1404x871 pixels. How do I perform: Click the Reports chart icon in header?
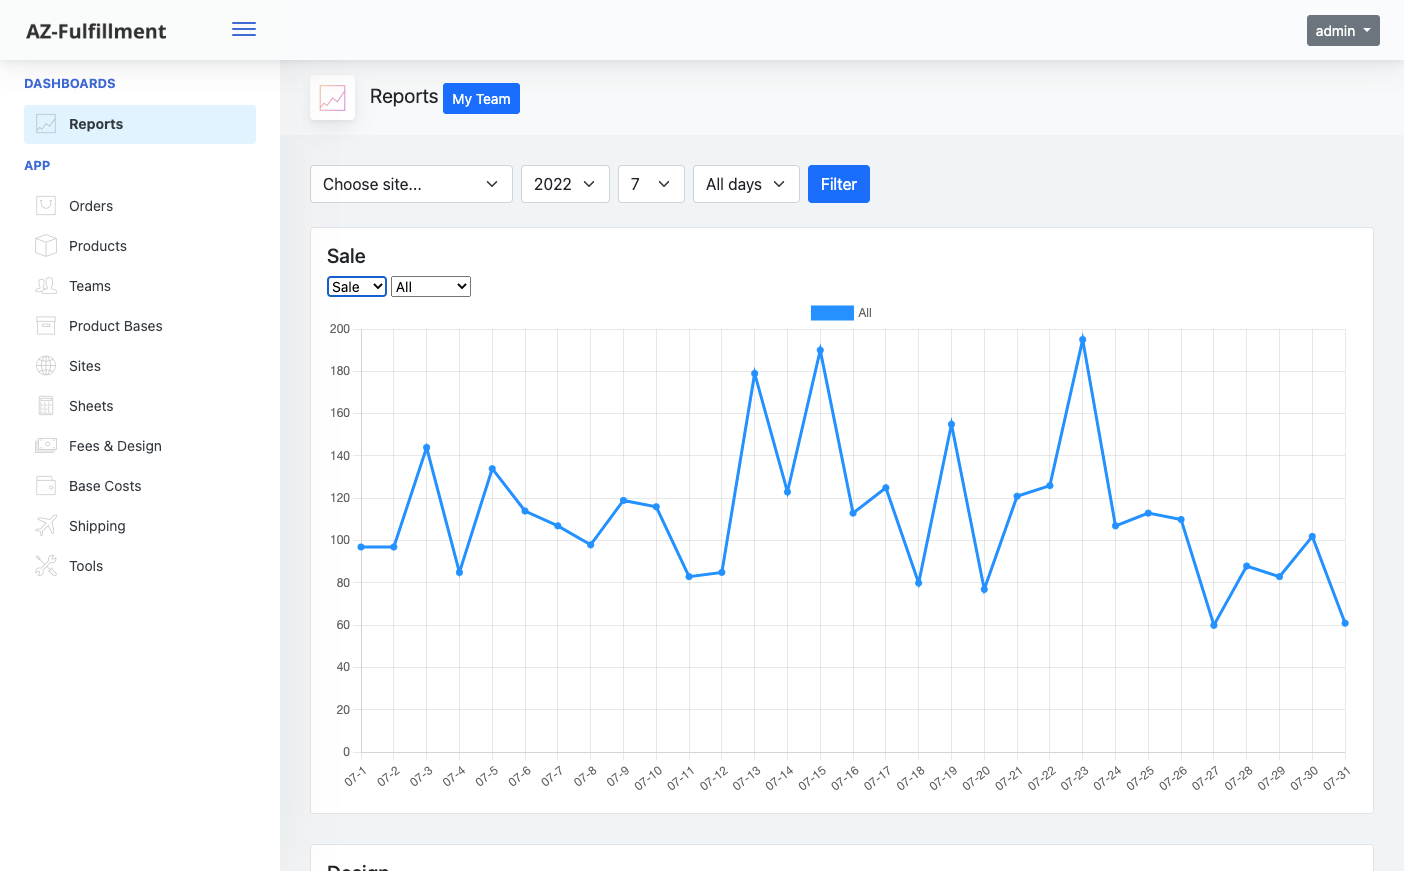click(x=332, y=98)
